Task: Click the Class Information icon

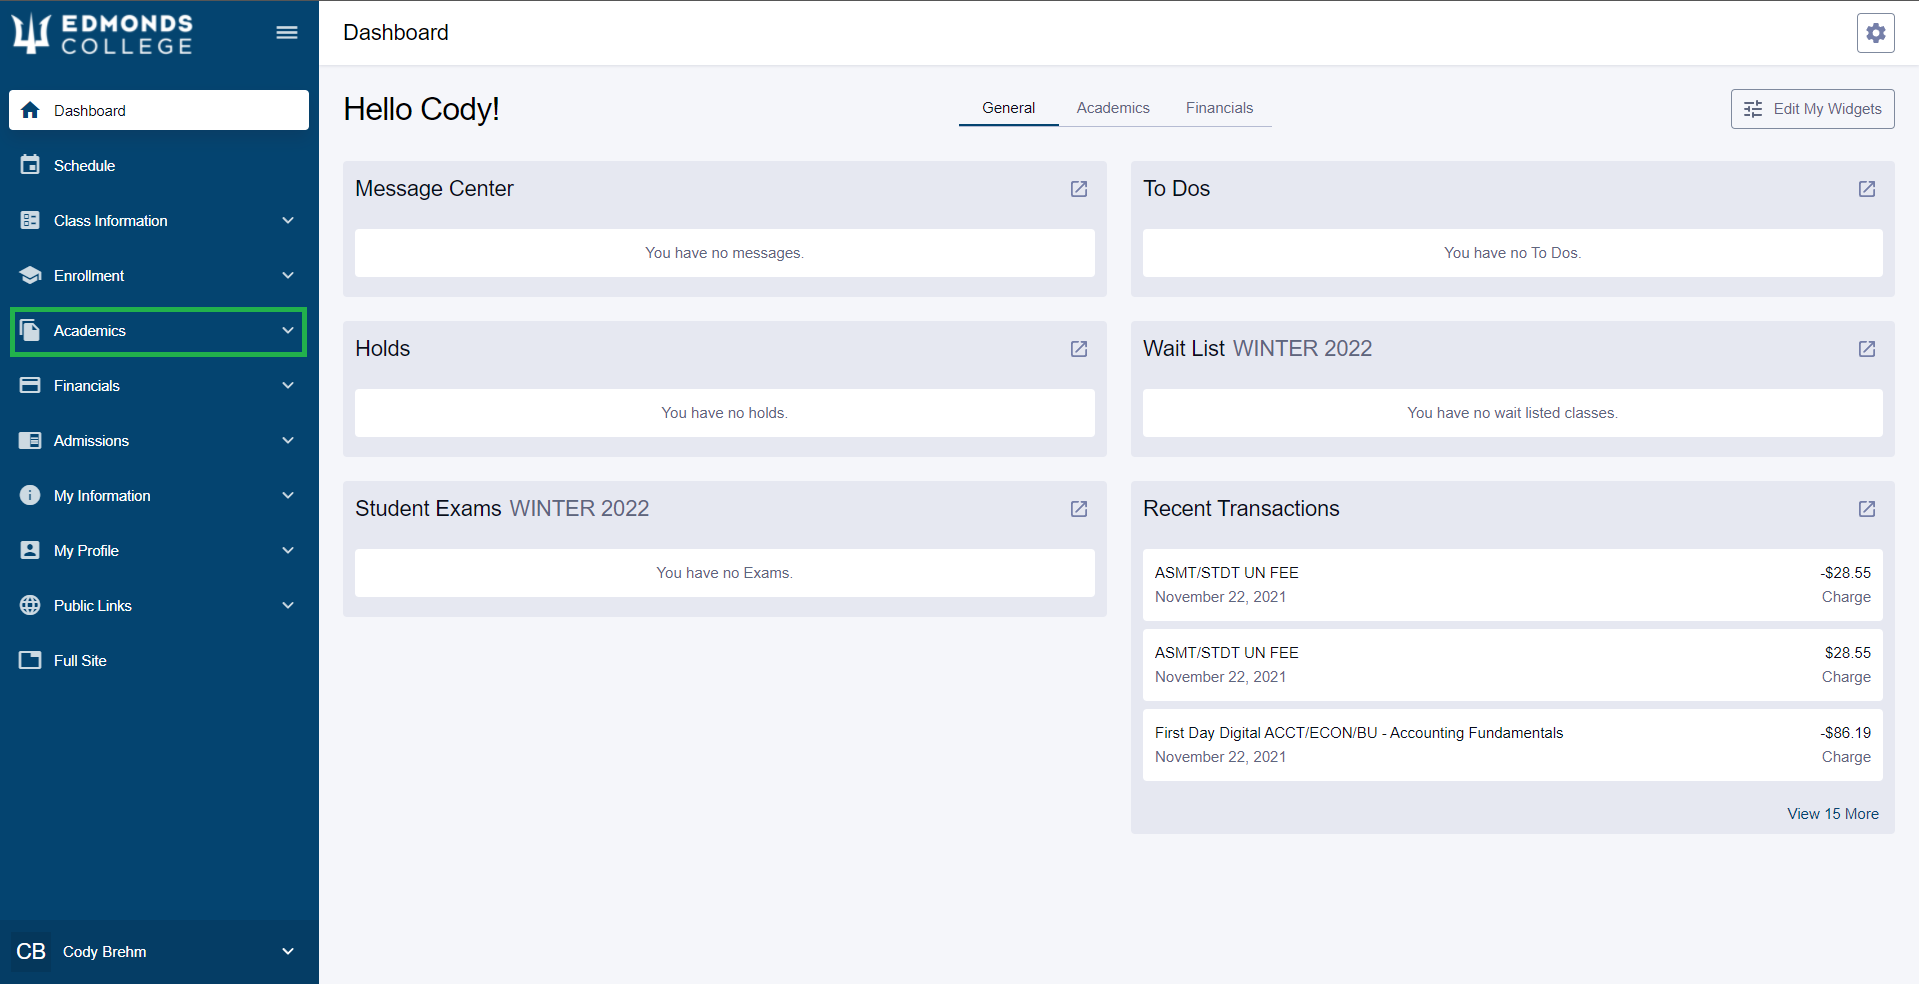Action: [x=30, y=220]
